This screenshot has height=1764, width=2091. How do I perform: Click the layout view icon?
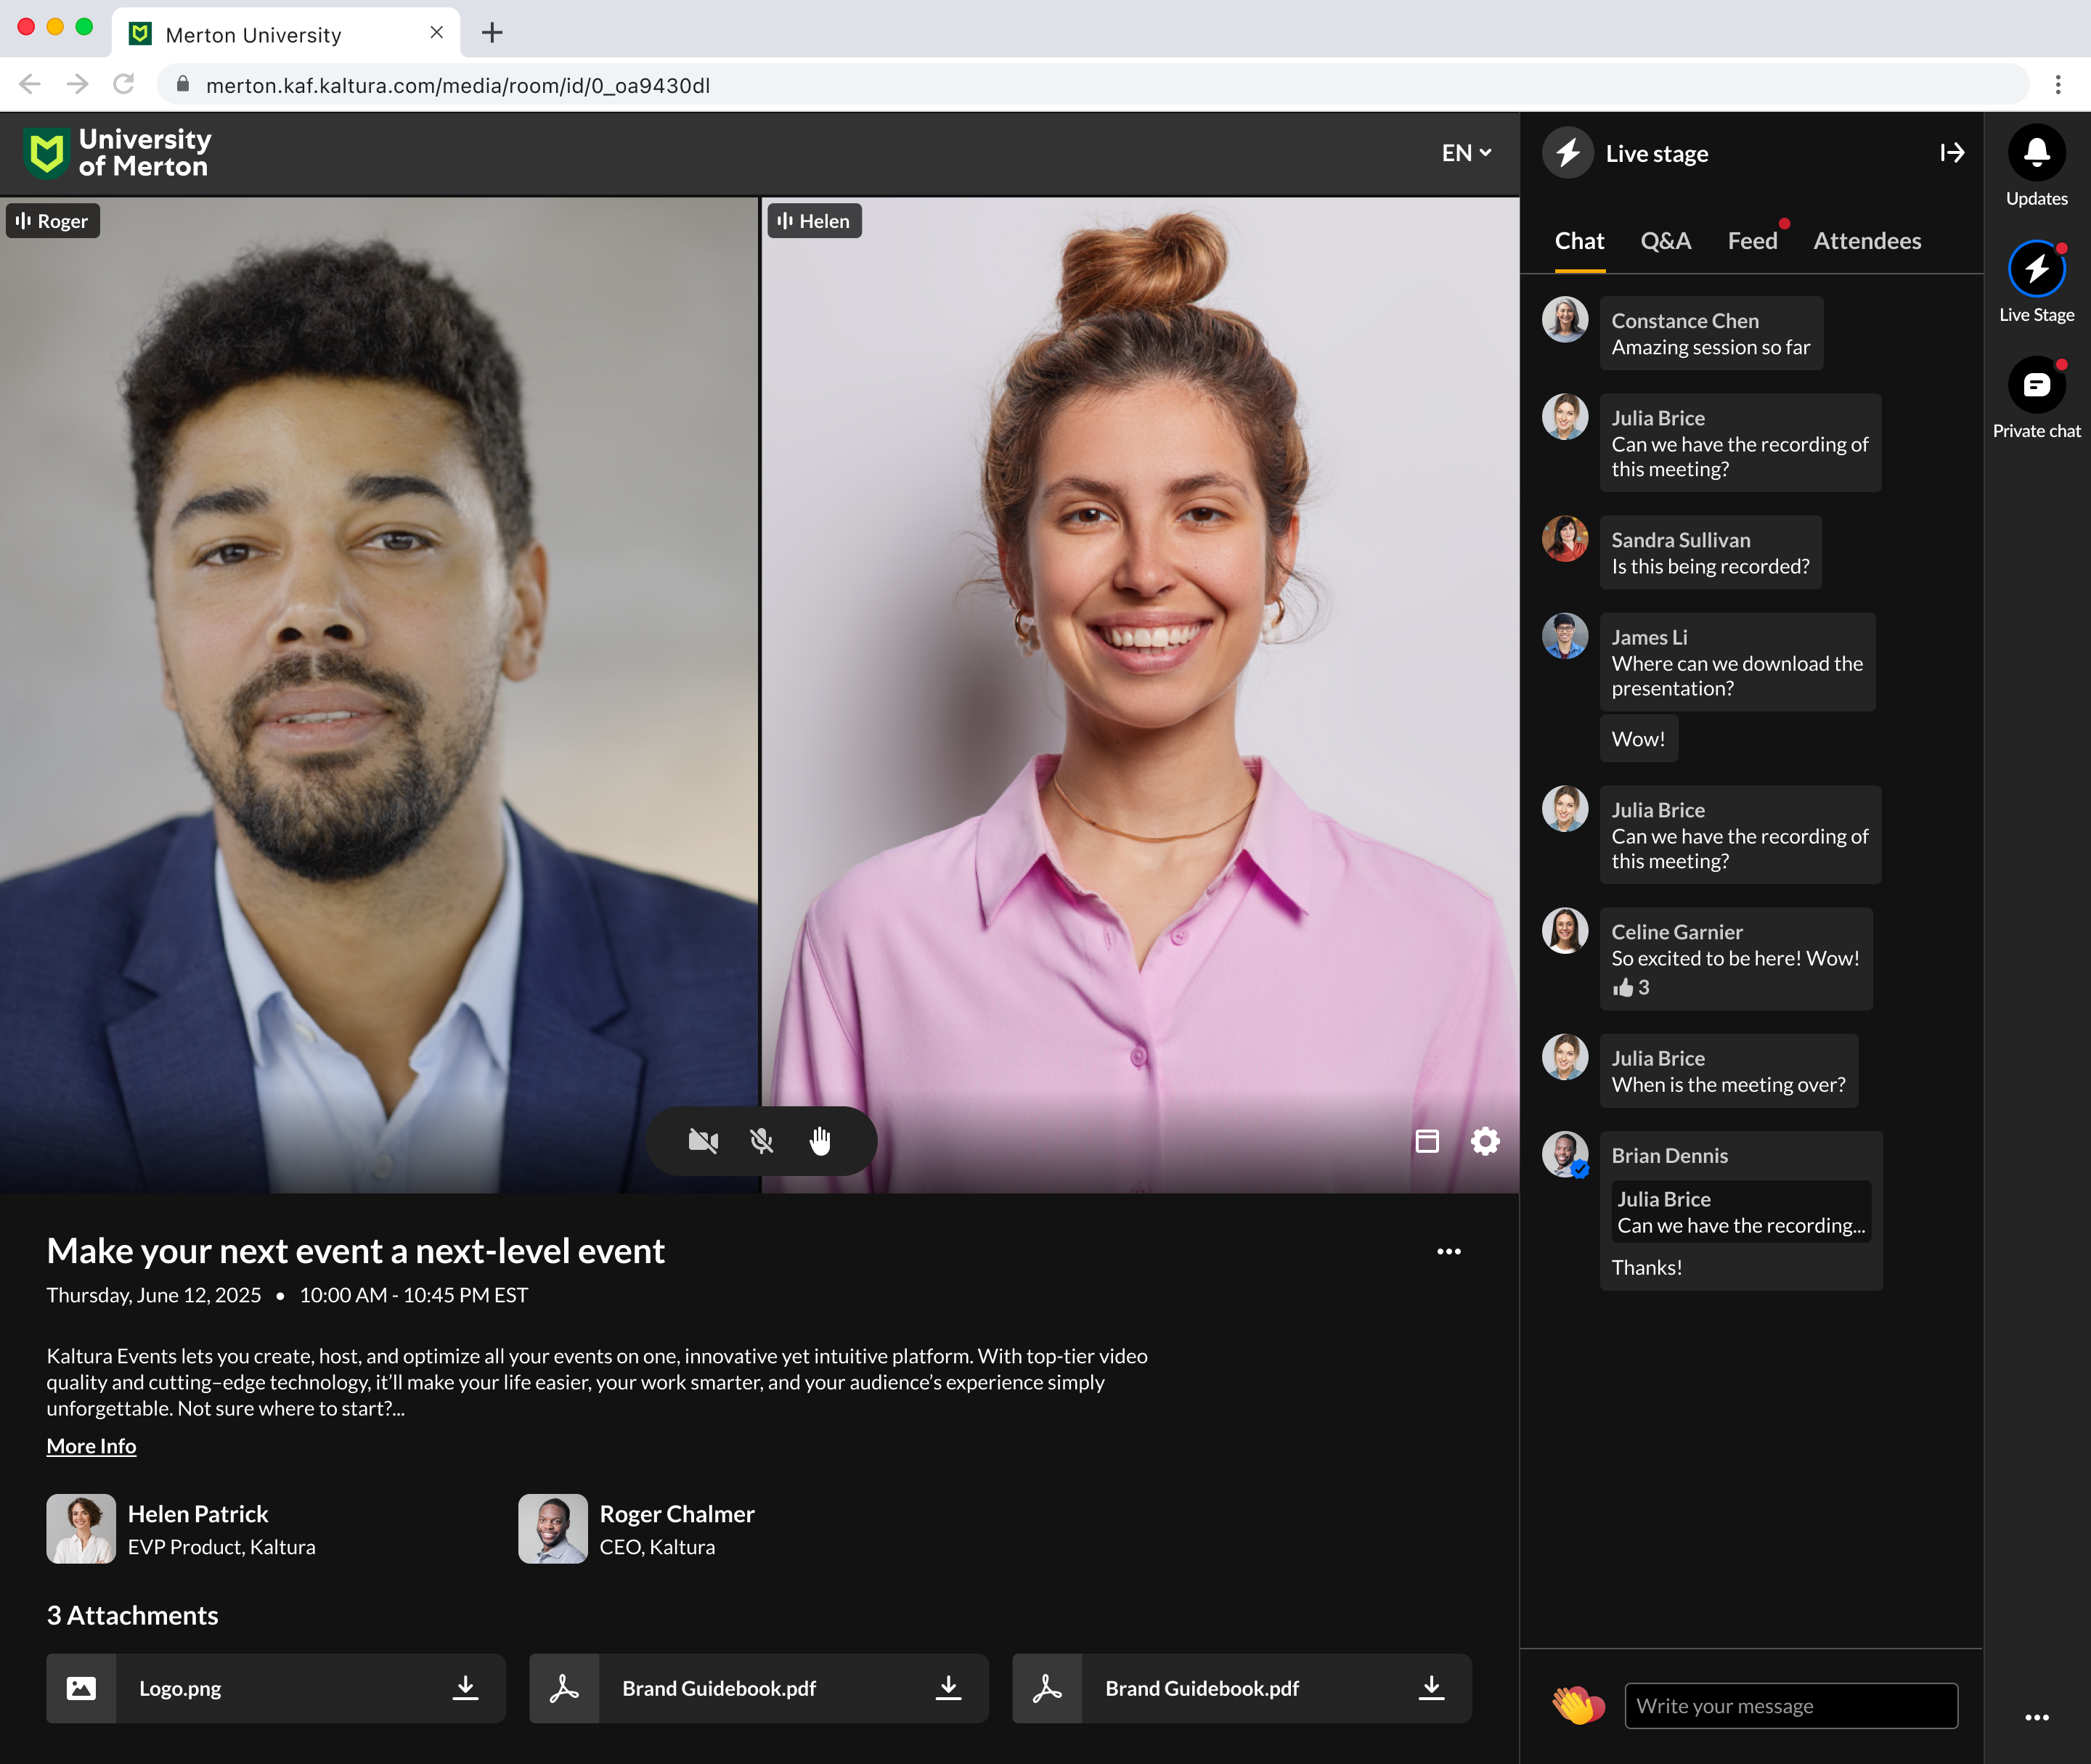click(1427, 1141)
